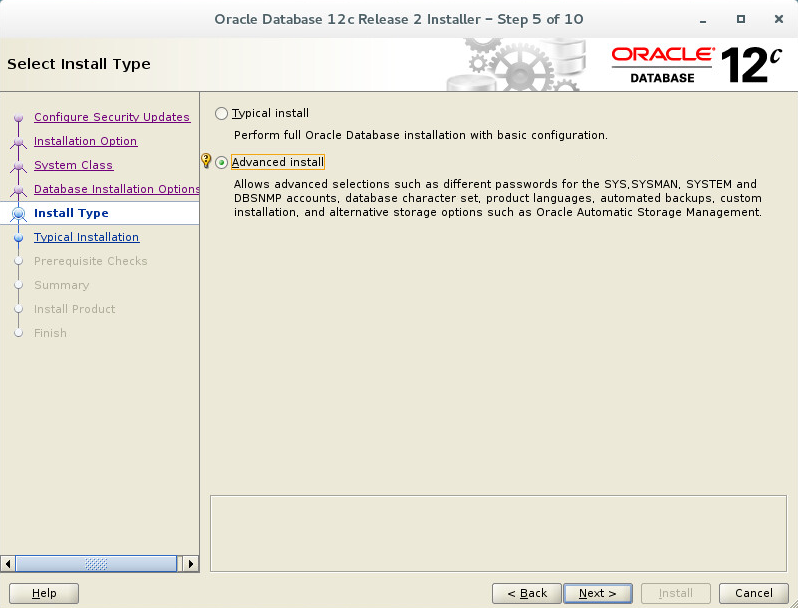This screenshot has height=608, width=798.
Task: Click the Configure Security Updates step marker icon
Action: click(19, 118)
